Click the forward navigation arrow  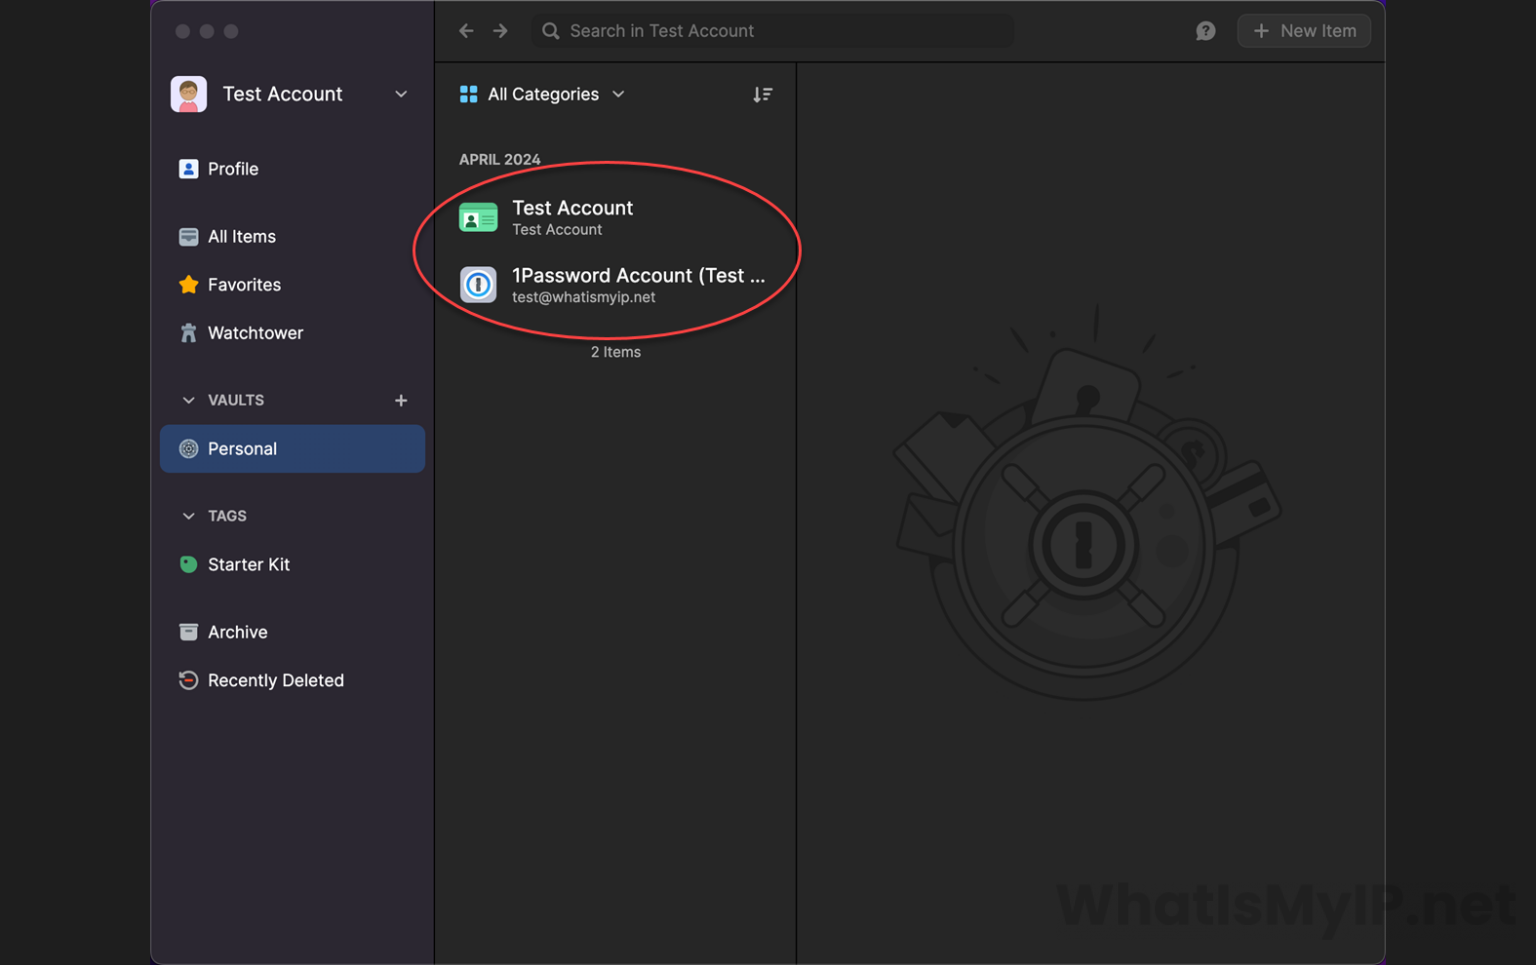500,31
